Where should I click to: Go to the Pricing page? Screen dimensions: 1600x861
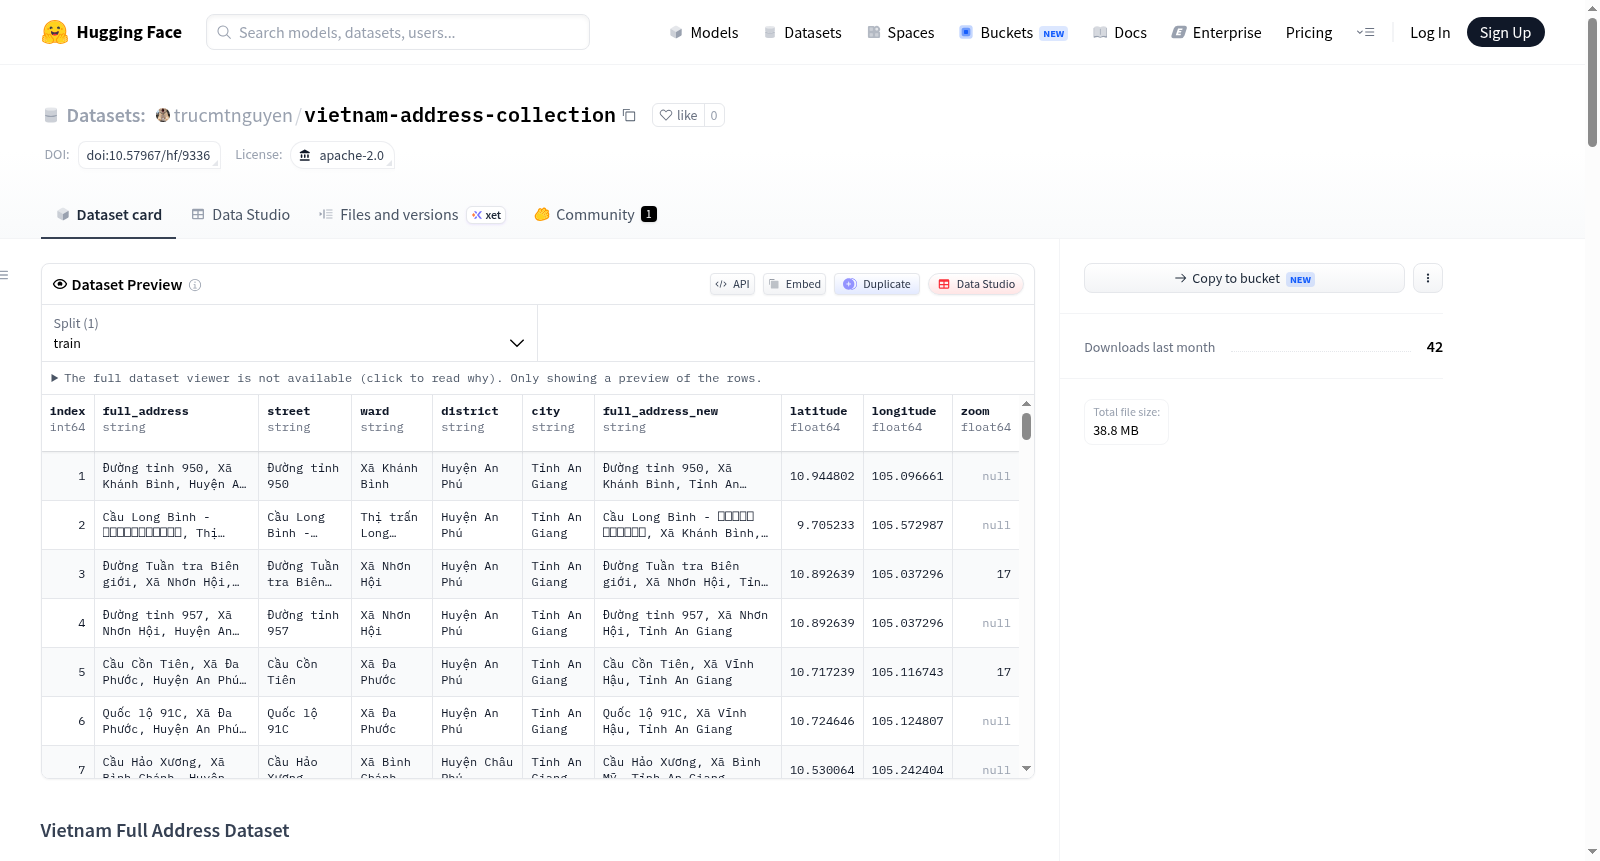coord(1309,33)
